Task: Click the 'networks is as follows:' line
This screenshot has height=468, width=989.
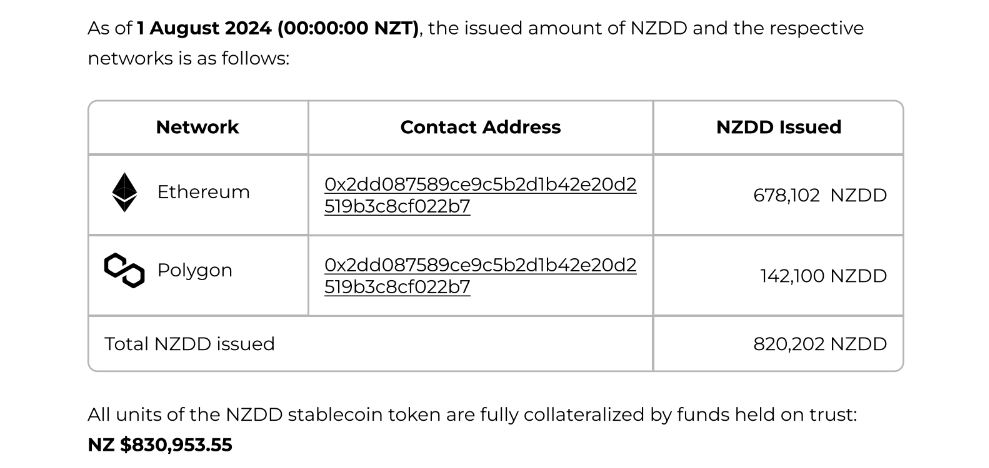Action: click(188, 59)
